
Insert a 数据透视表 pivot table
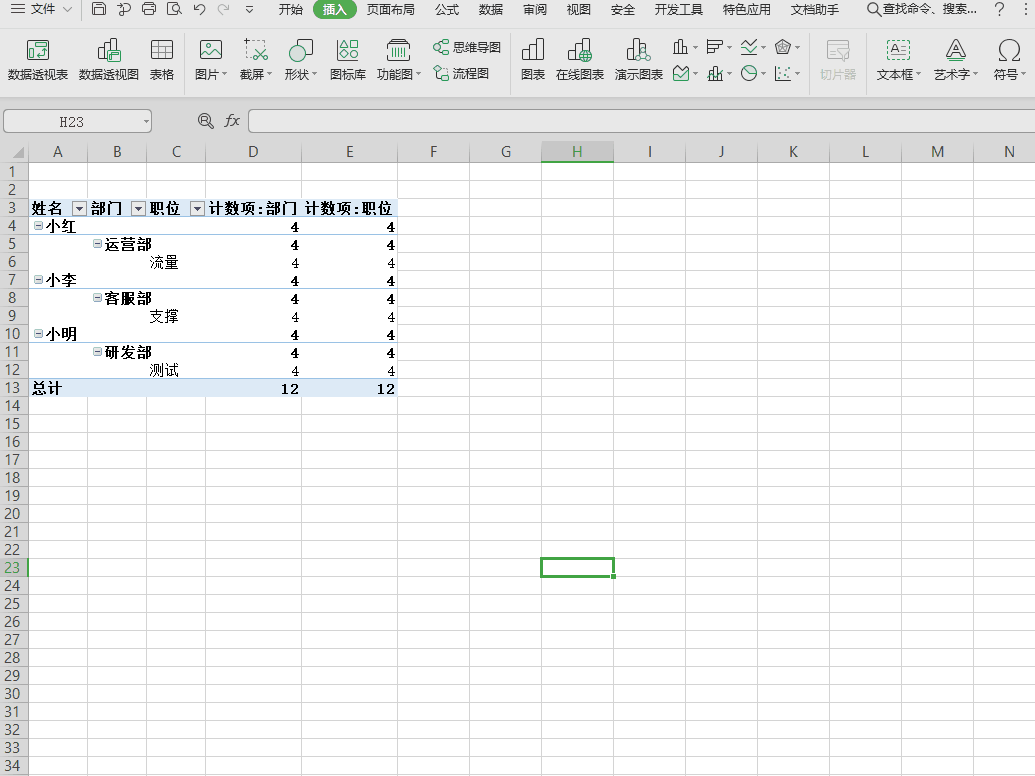coord(38,59)
